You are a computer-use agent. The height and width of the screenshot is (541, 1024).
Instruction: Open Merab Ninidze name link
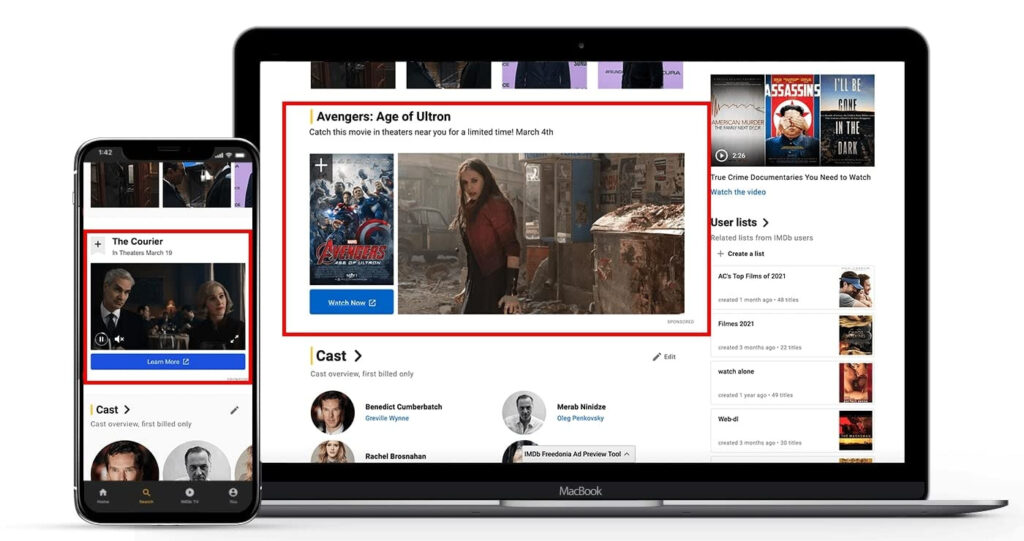pos(581,406)
